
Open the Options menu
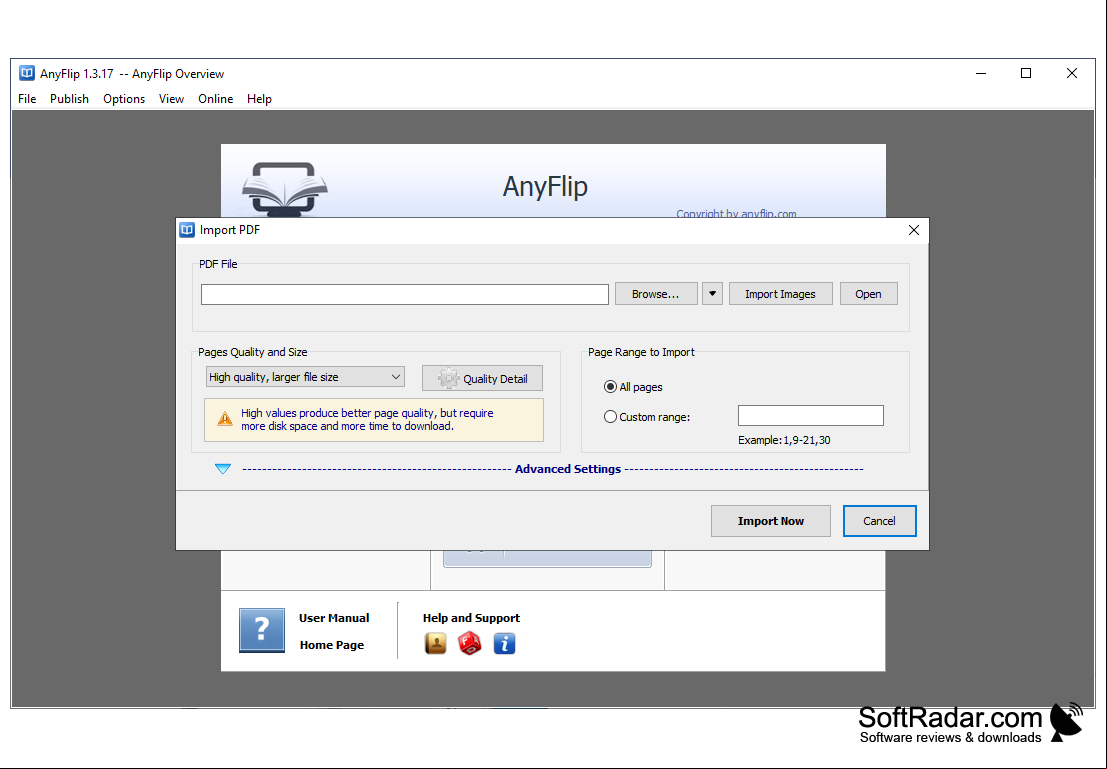tap(124, 99)
